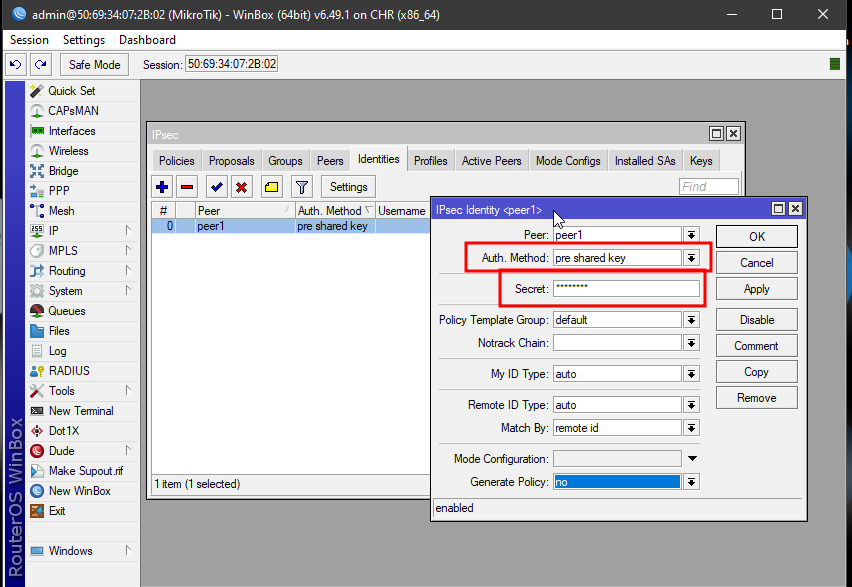
Task: Click the Secret password field
Action: (626, 288)
